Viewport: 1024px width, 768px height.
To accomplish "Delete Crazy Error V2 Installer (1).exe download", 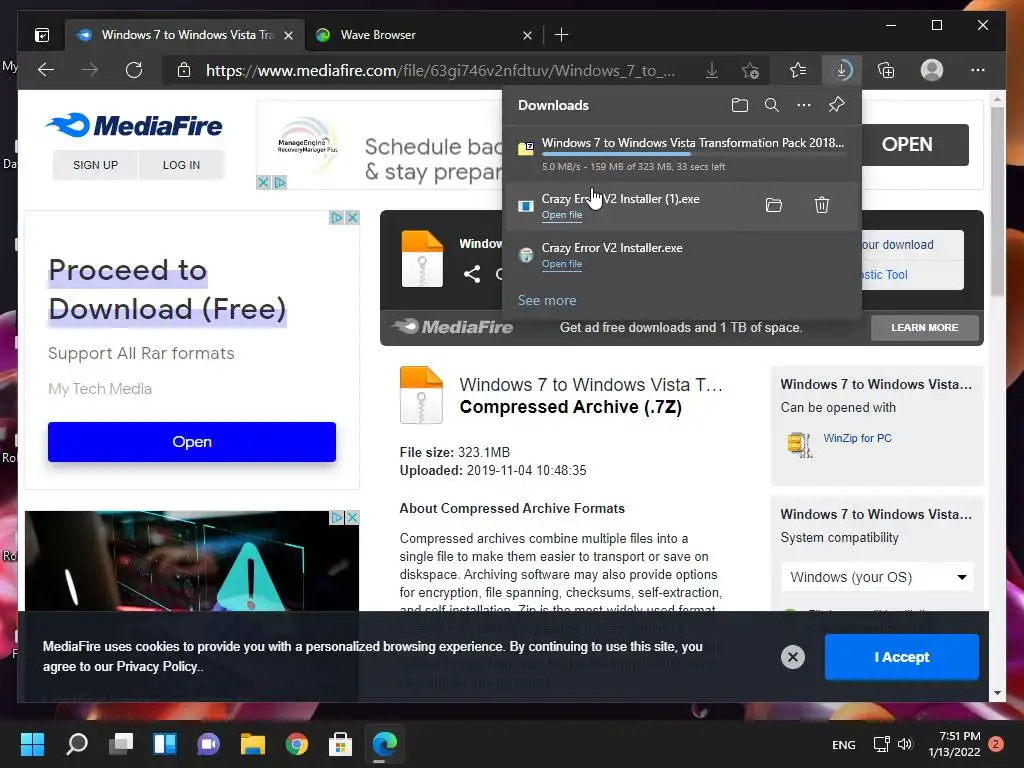I will point(822,205).
